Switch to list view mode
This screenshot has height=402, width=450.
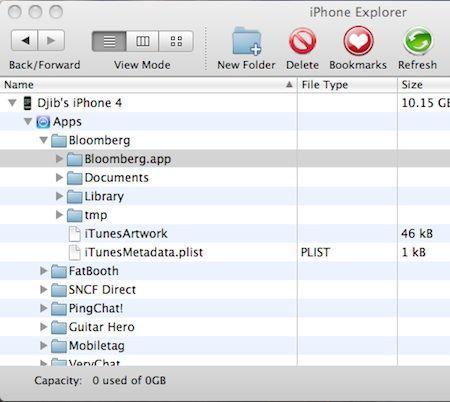[109, 41]
